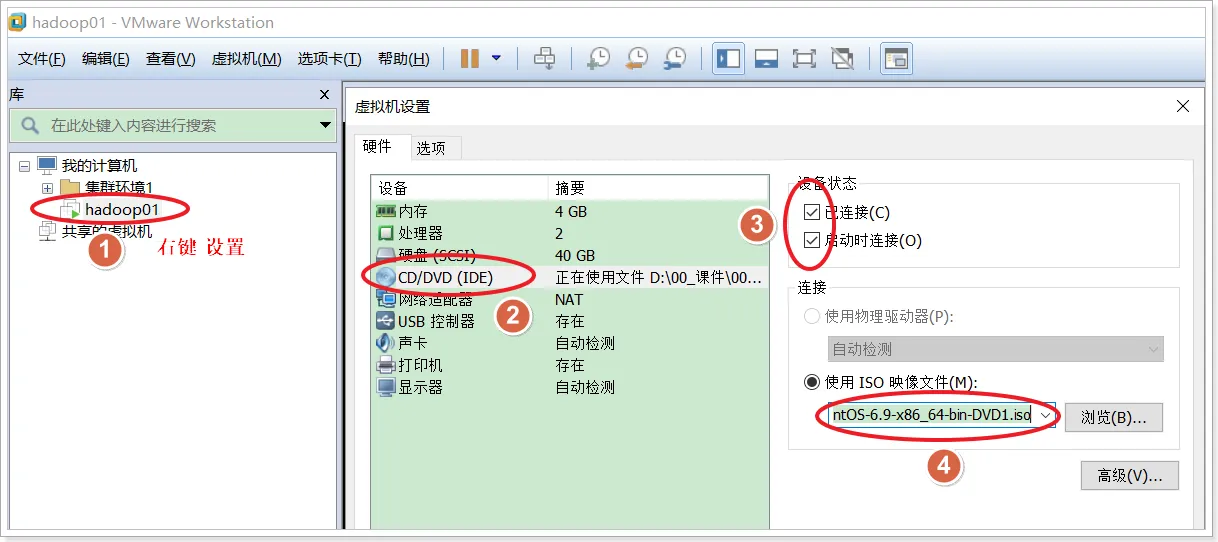Open the 虚拟机(M) menu
Screen dimensions: 1218x542
247,59
